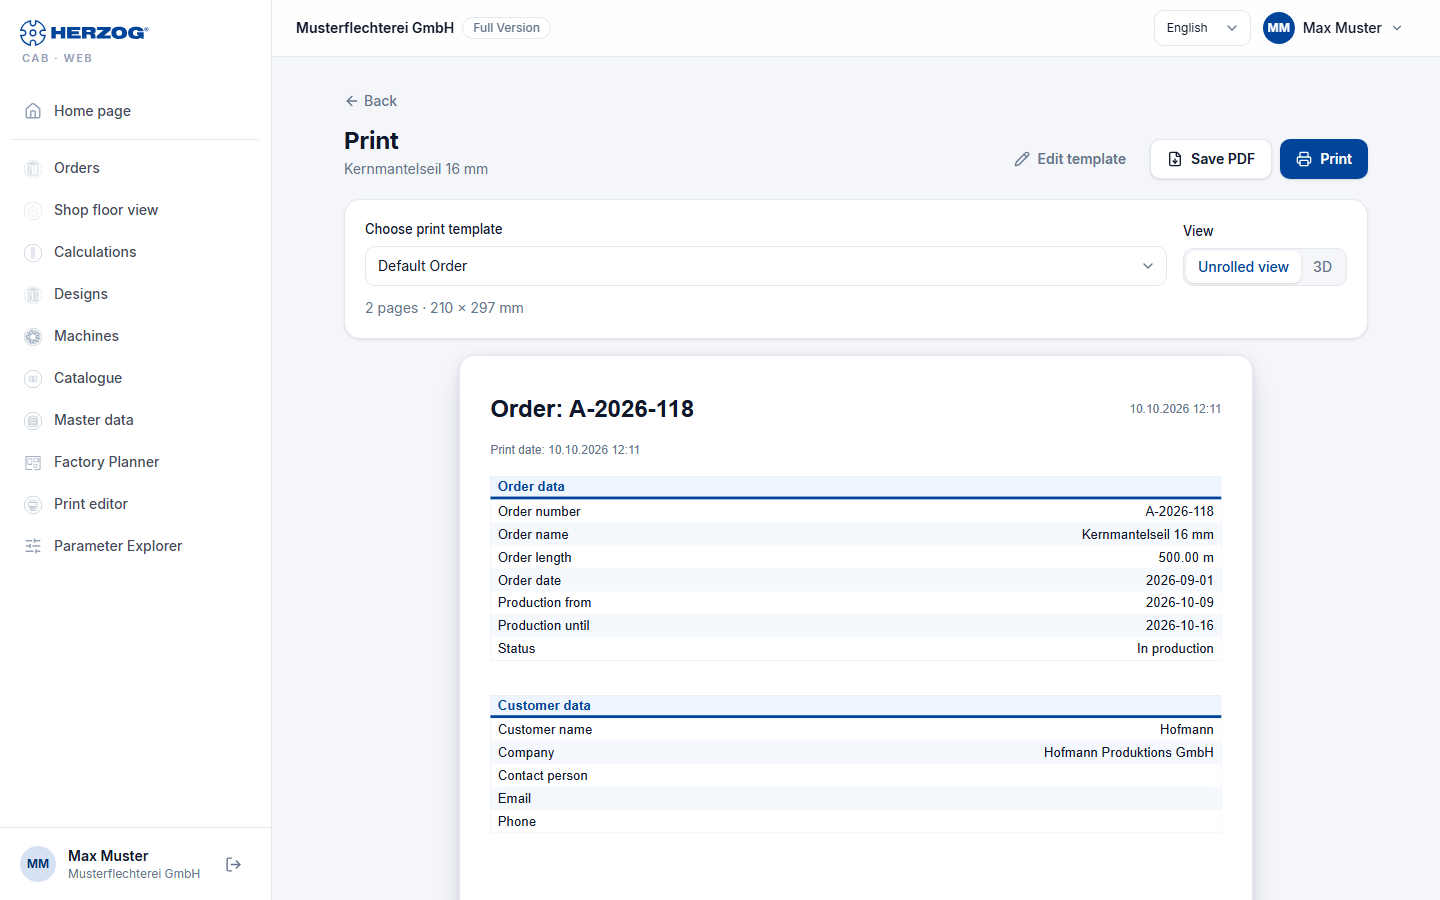Click the Full Version badge

506,28
